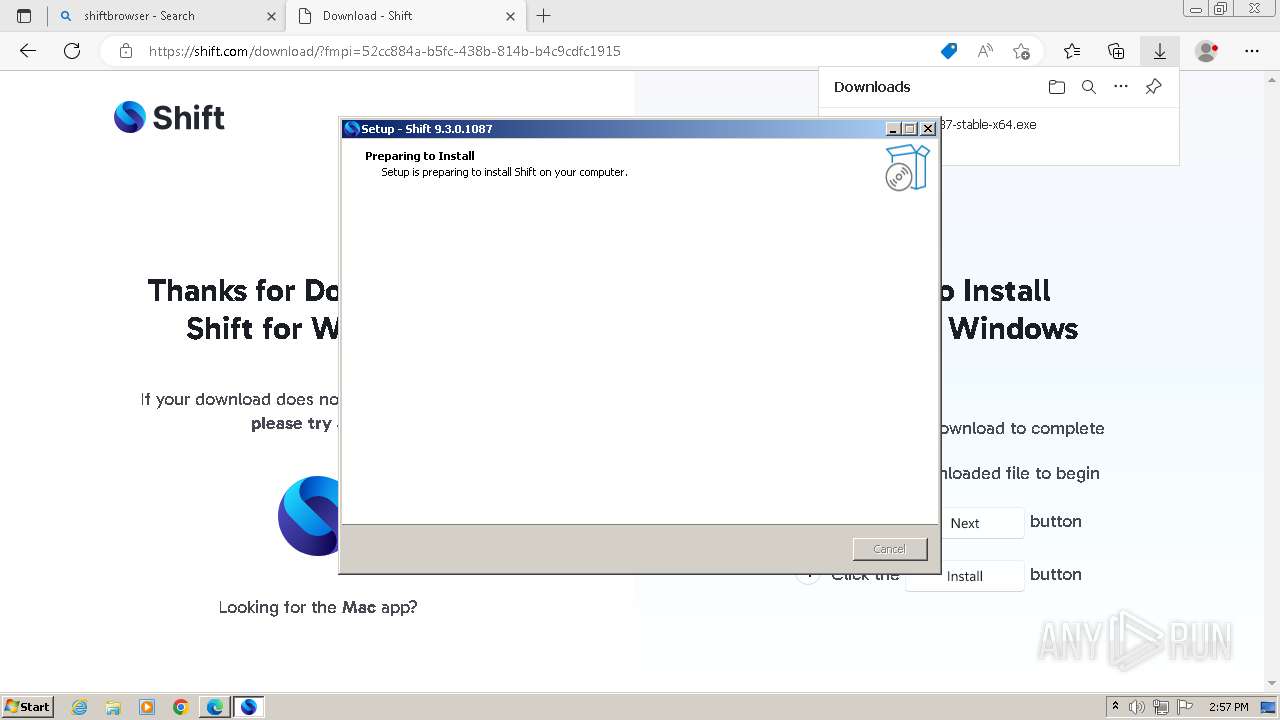Go back to the previous page
The height and width of the screenshot is (720, 1280).
(x=28, y=51)
